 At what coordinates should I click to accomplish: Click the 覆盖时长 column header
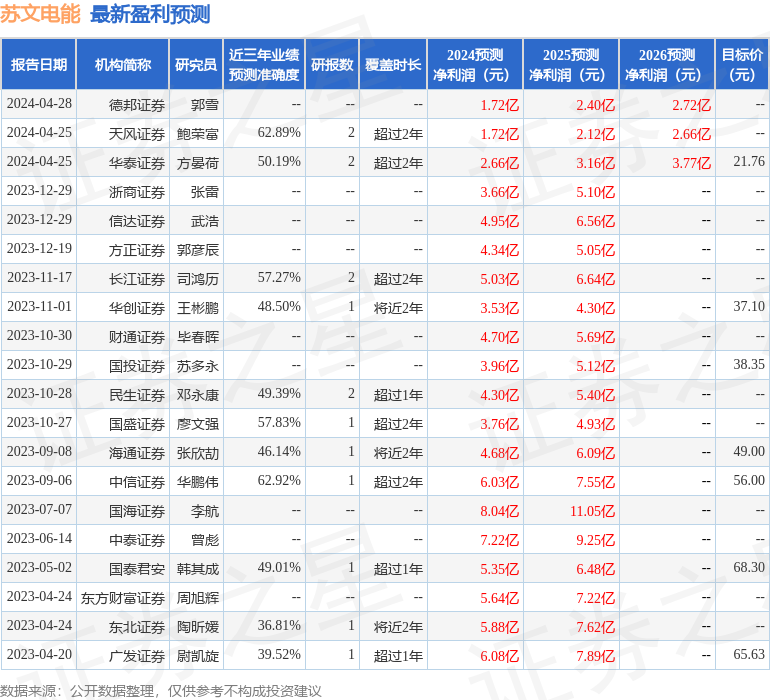tap(393, 64)
